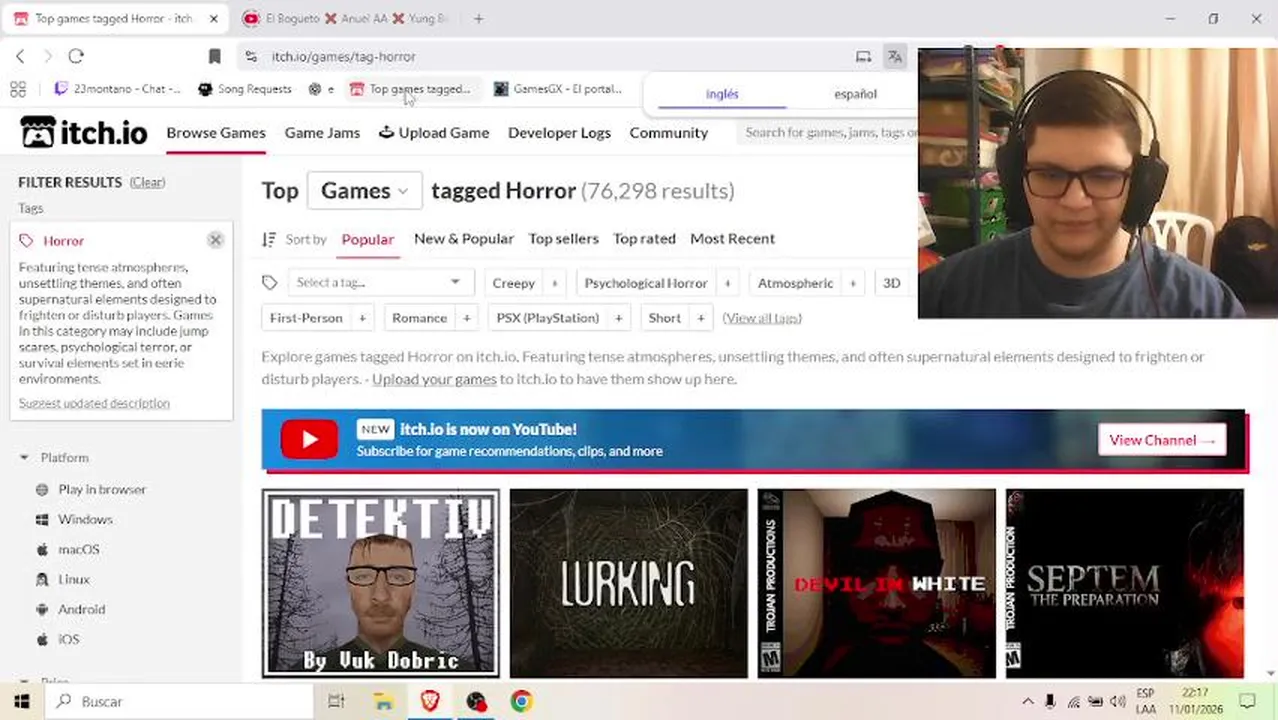This screenshot has width=1278, height=720.
Task: Open Community in the navigation
Action: pos(669,132)
